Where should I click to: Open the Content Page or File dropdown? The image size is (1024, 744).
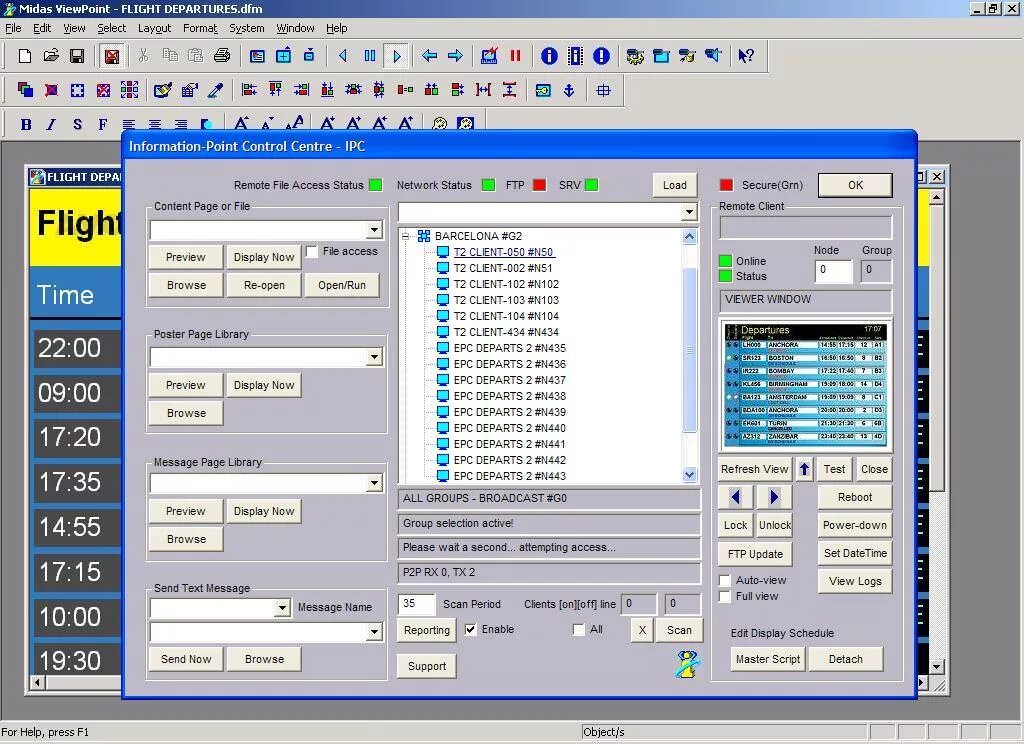point(374,230)
